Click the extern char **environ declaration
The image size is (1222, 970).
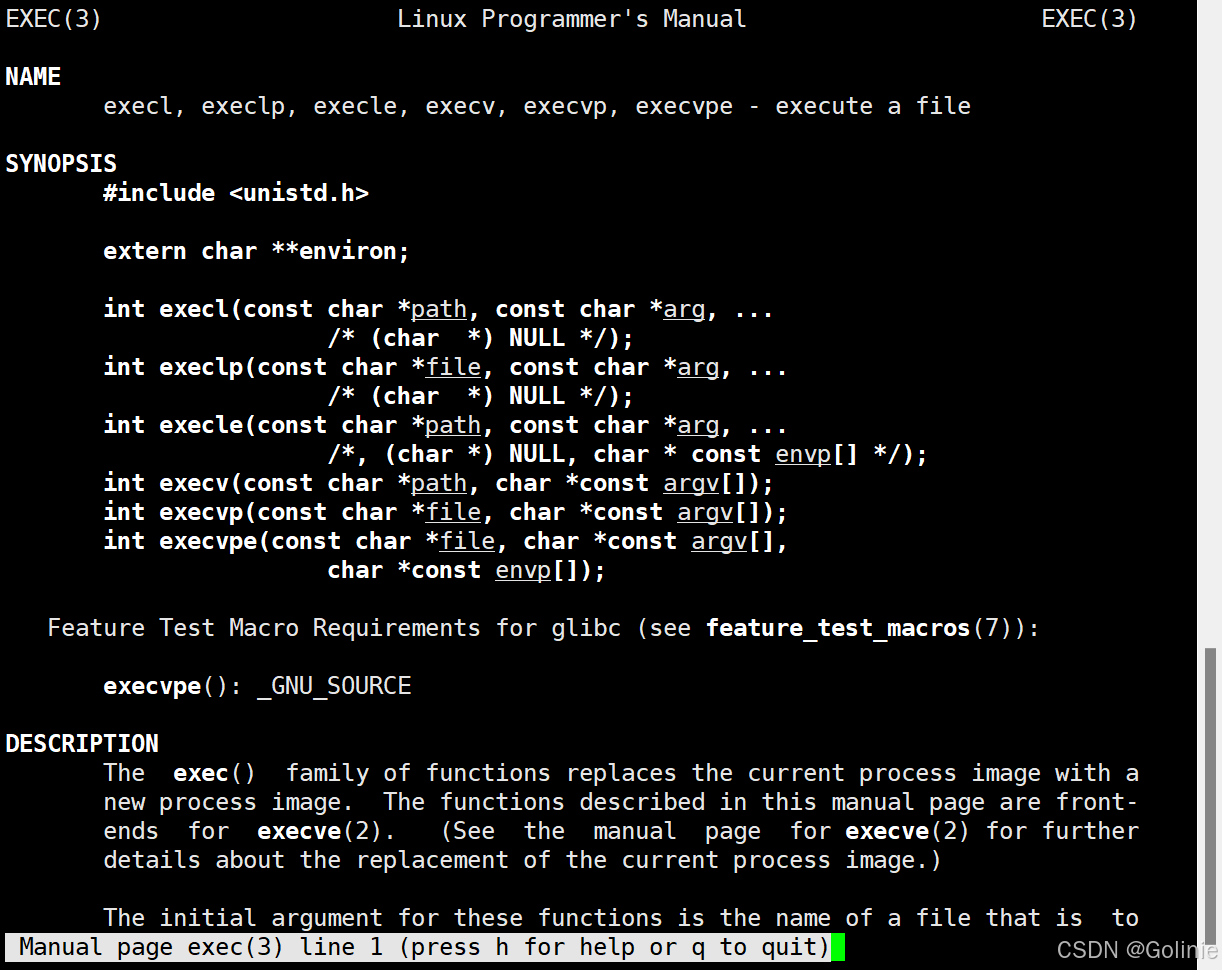click(257, 251)
